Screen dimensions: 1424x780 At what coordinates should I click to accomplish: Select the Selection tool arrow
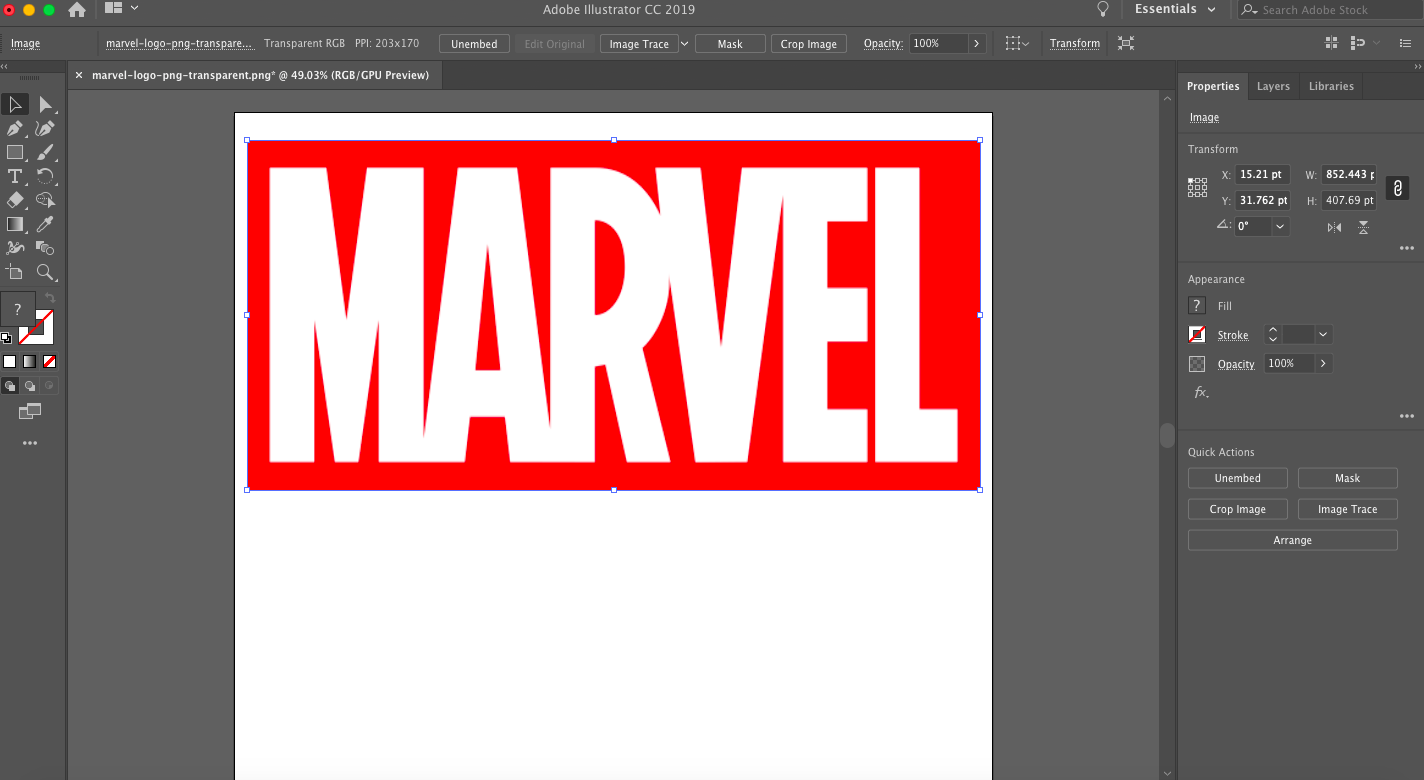tap(15, 104)
